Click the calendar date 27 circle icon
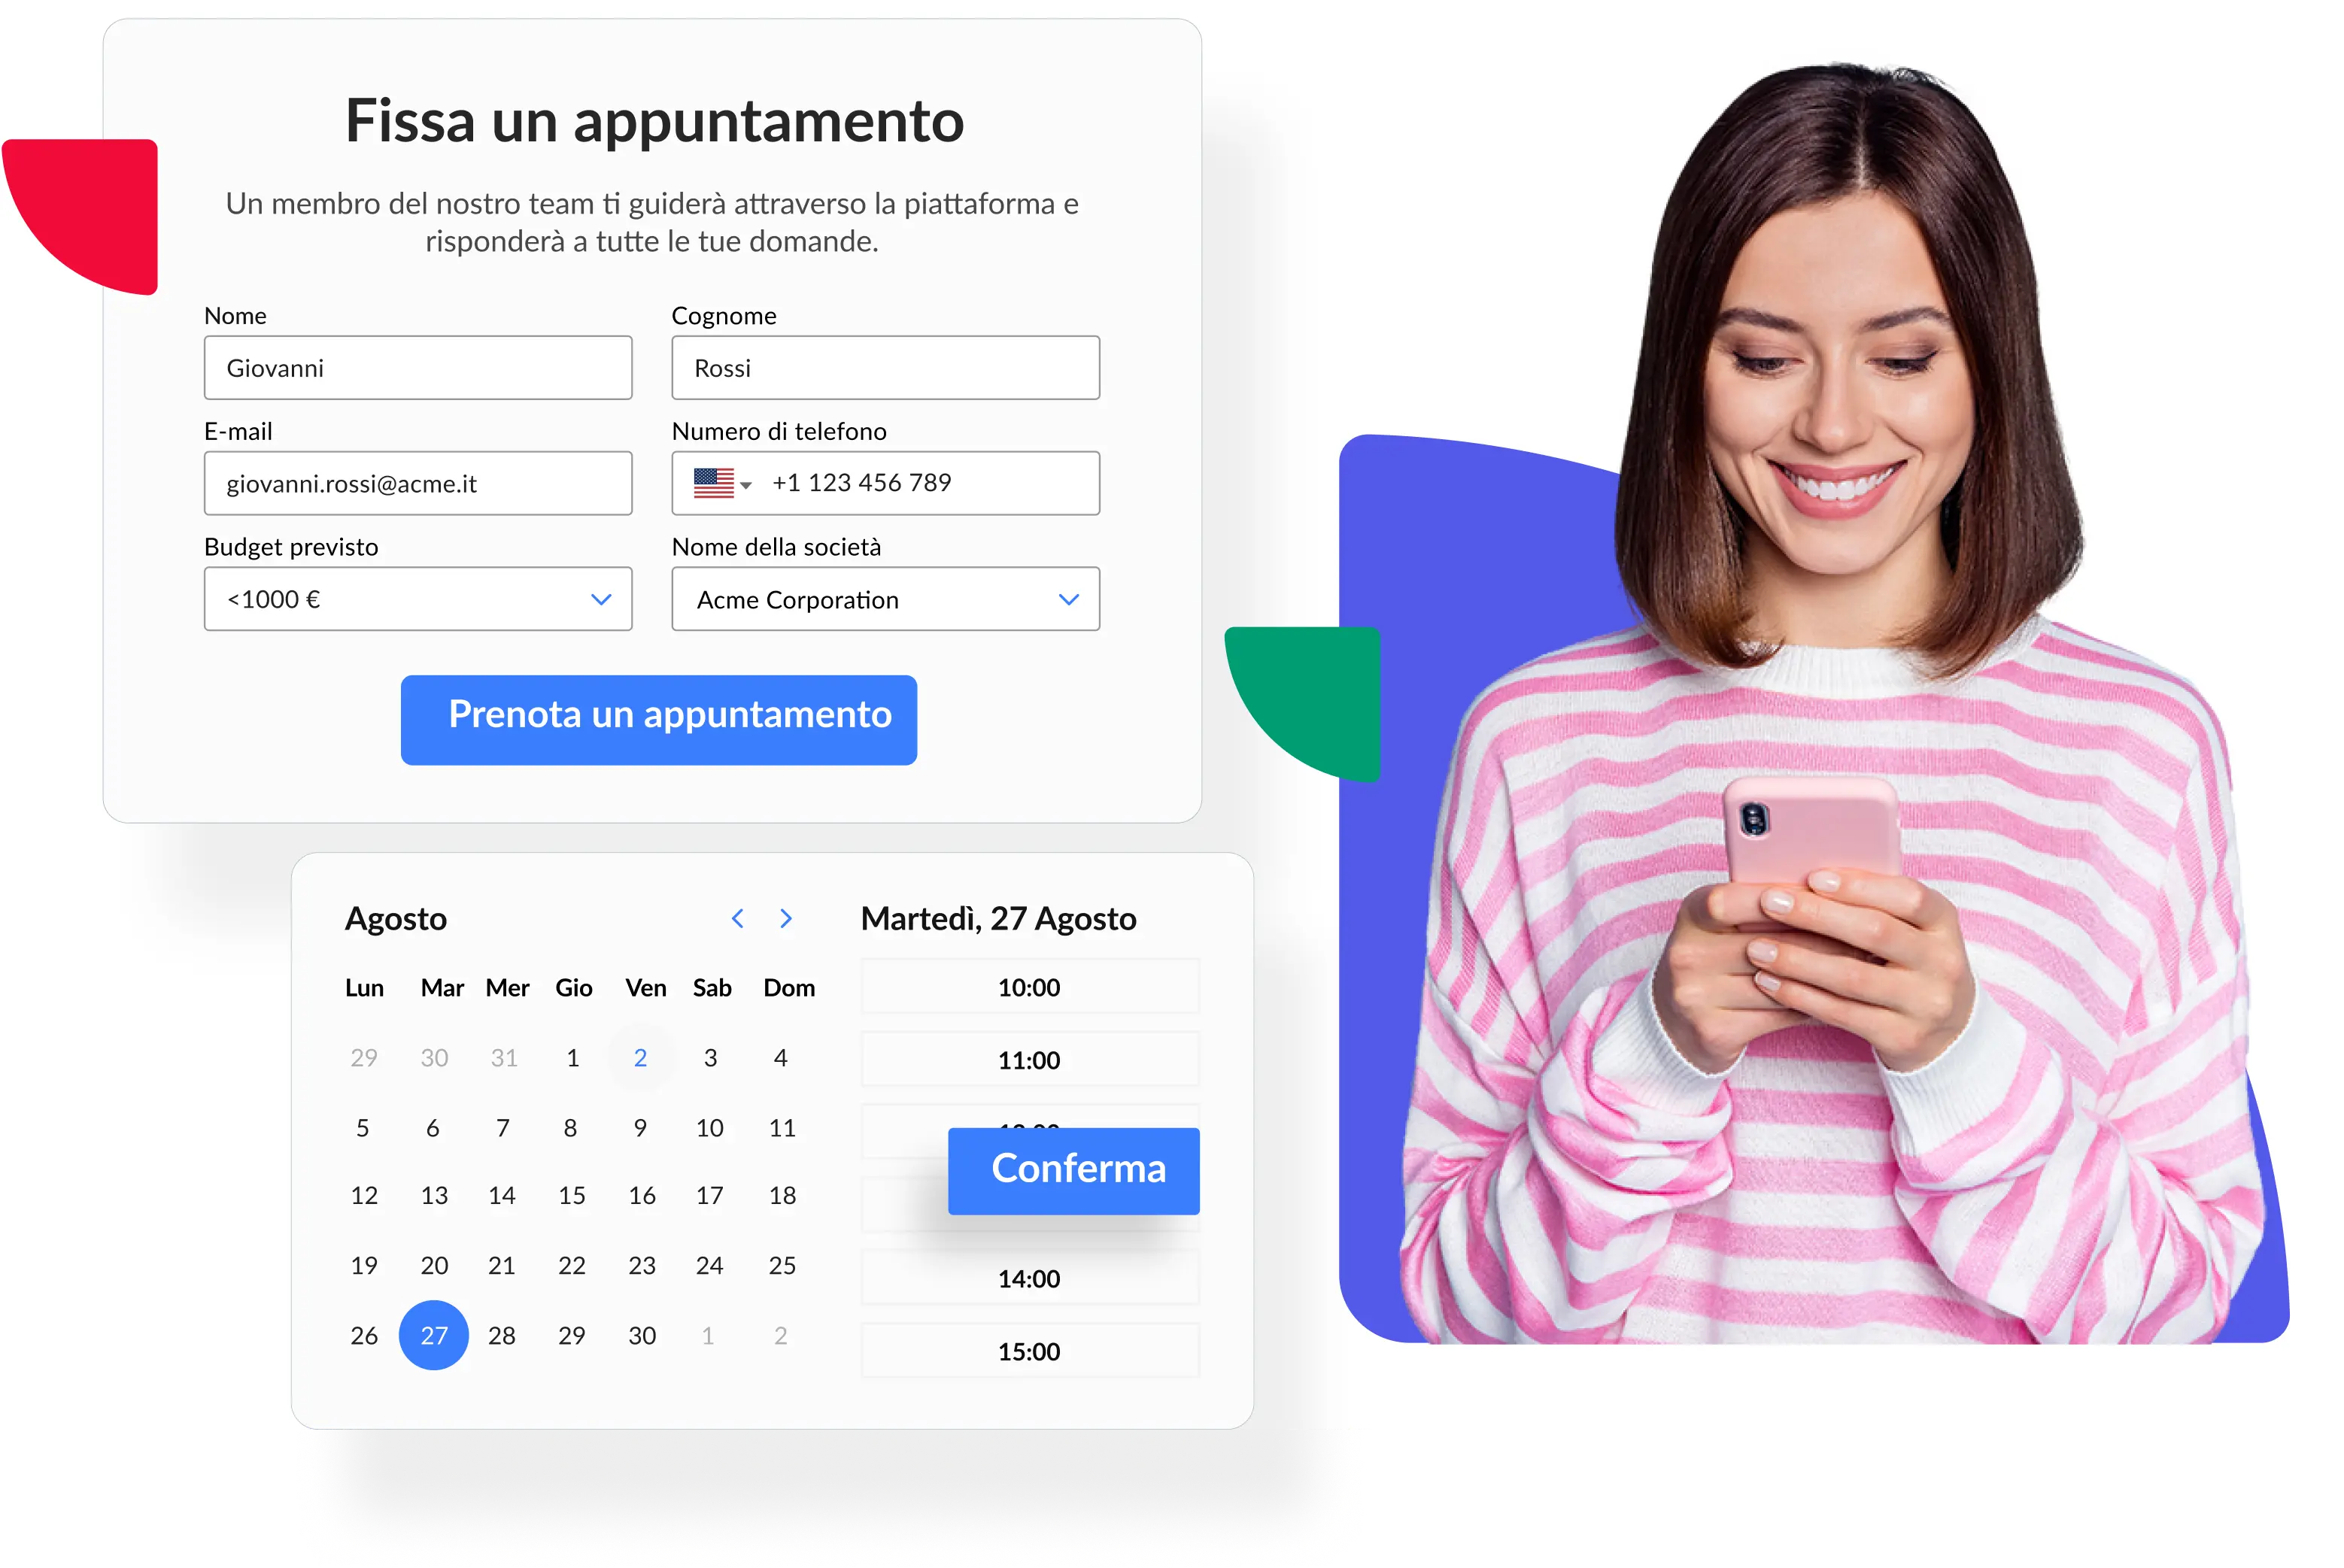2344x1568 pixels. point(433,1333)
